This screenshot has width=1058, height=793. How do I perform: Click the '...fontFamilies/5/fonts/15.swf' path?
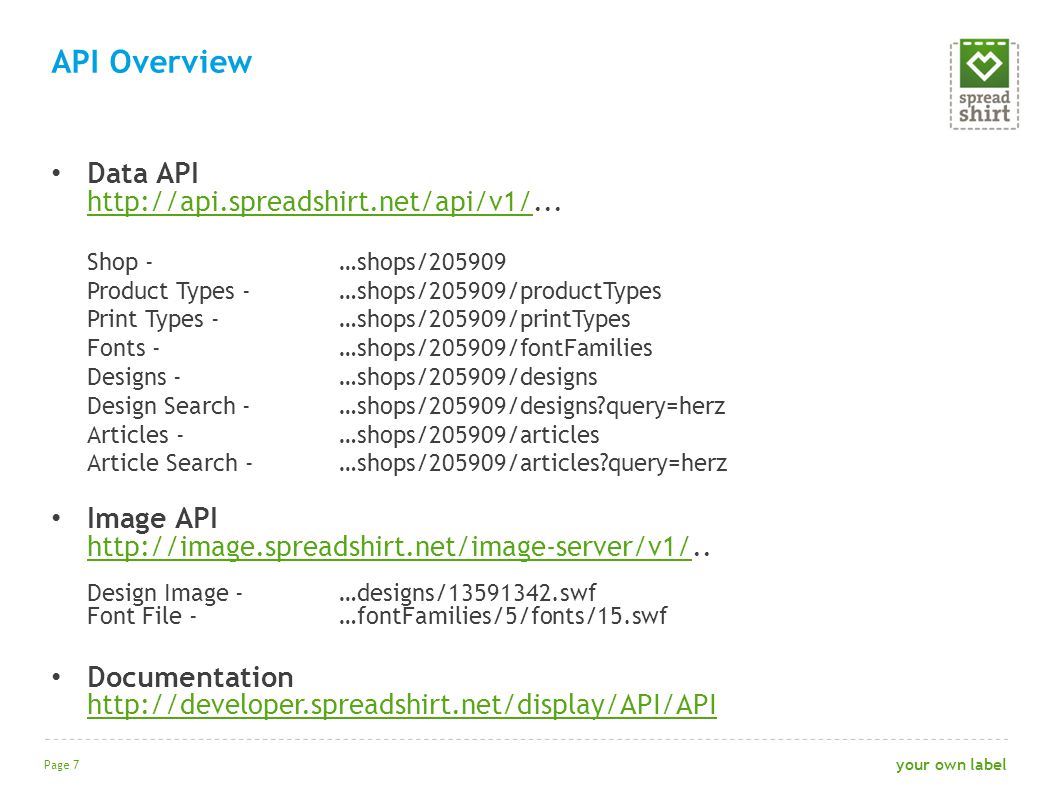[503, 616]
